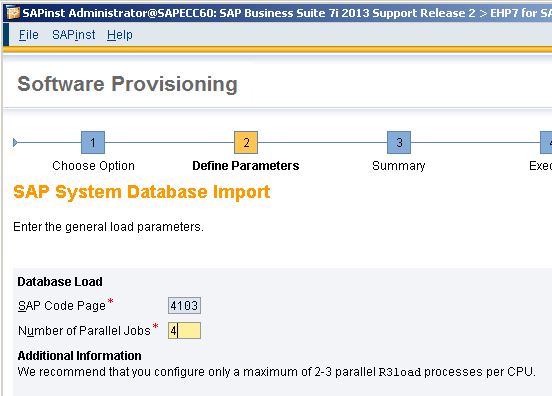Click the SAP Code Page label
The image size is (552, 396).
point(62,306)
